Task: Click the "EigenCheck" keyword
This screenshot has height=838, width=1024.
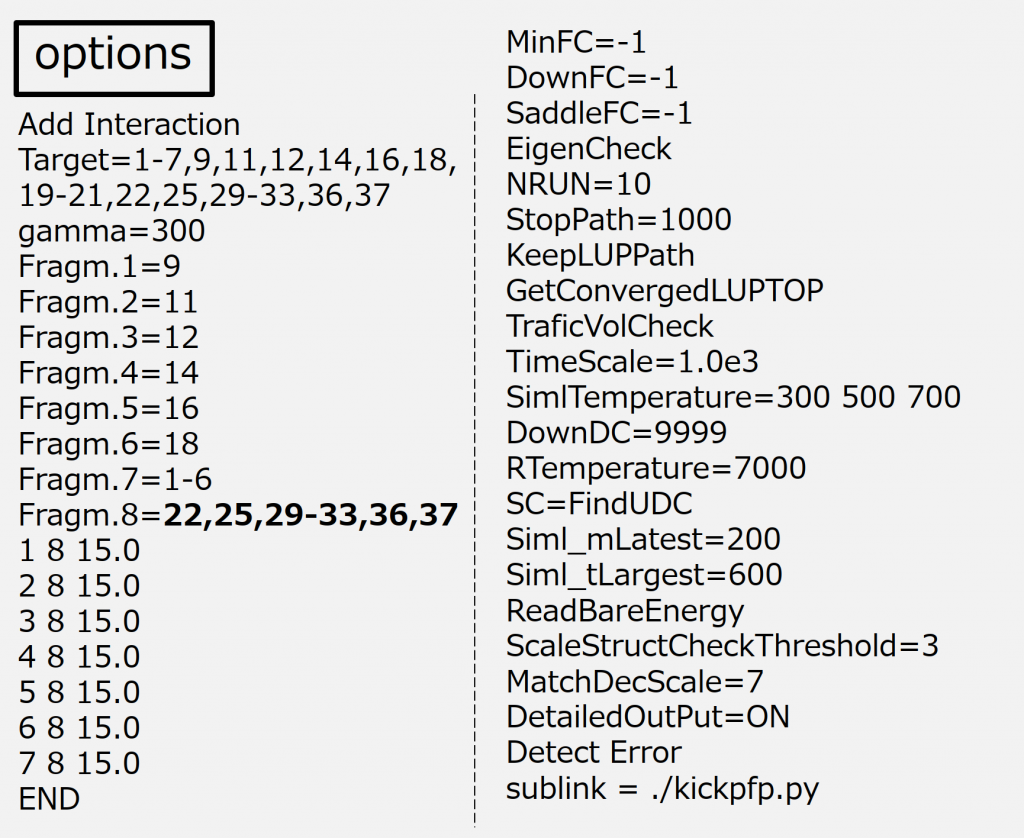Action: tap(589, 149)
